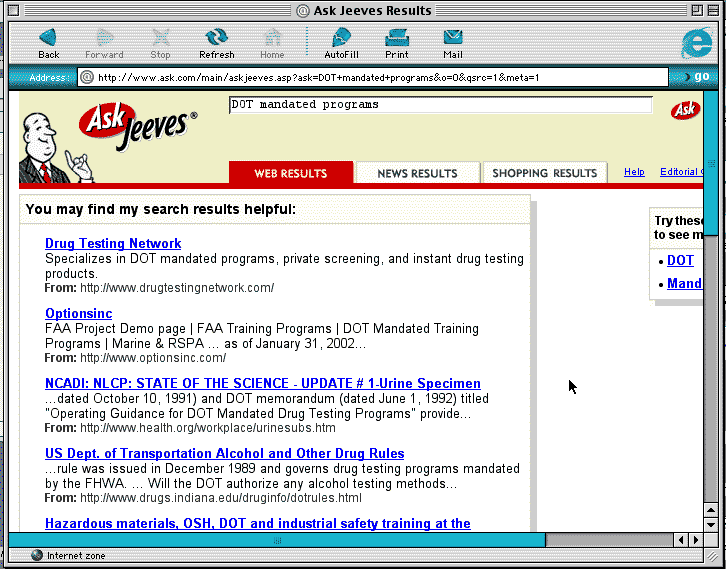Click the DOT mandated programs search box
This screenshot has height=569, width=726.
pyautogui.click(x=440, y=105)
